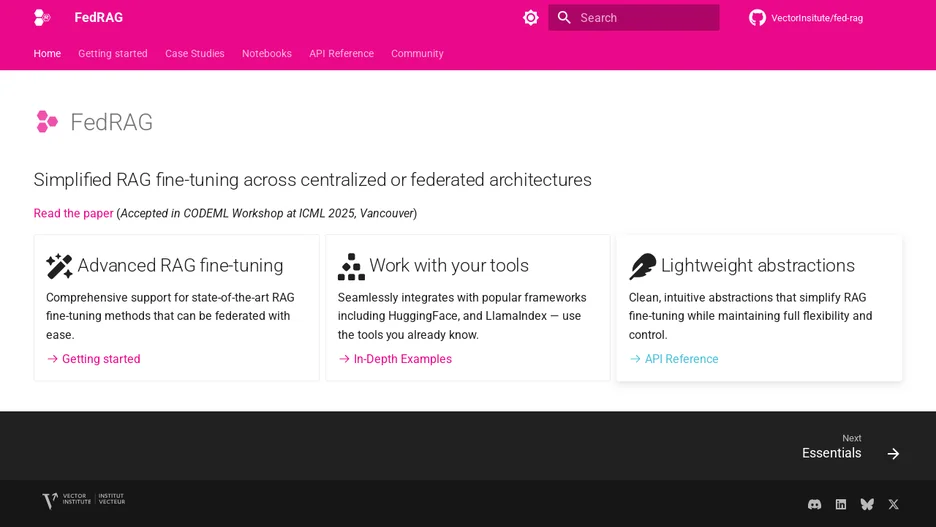
Task: Click the search magnifier icon
Action: point(564,18)
